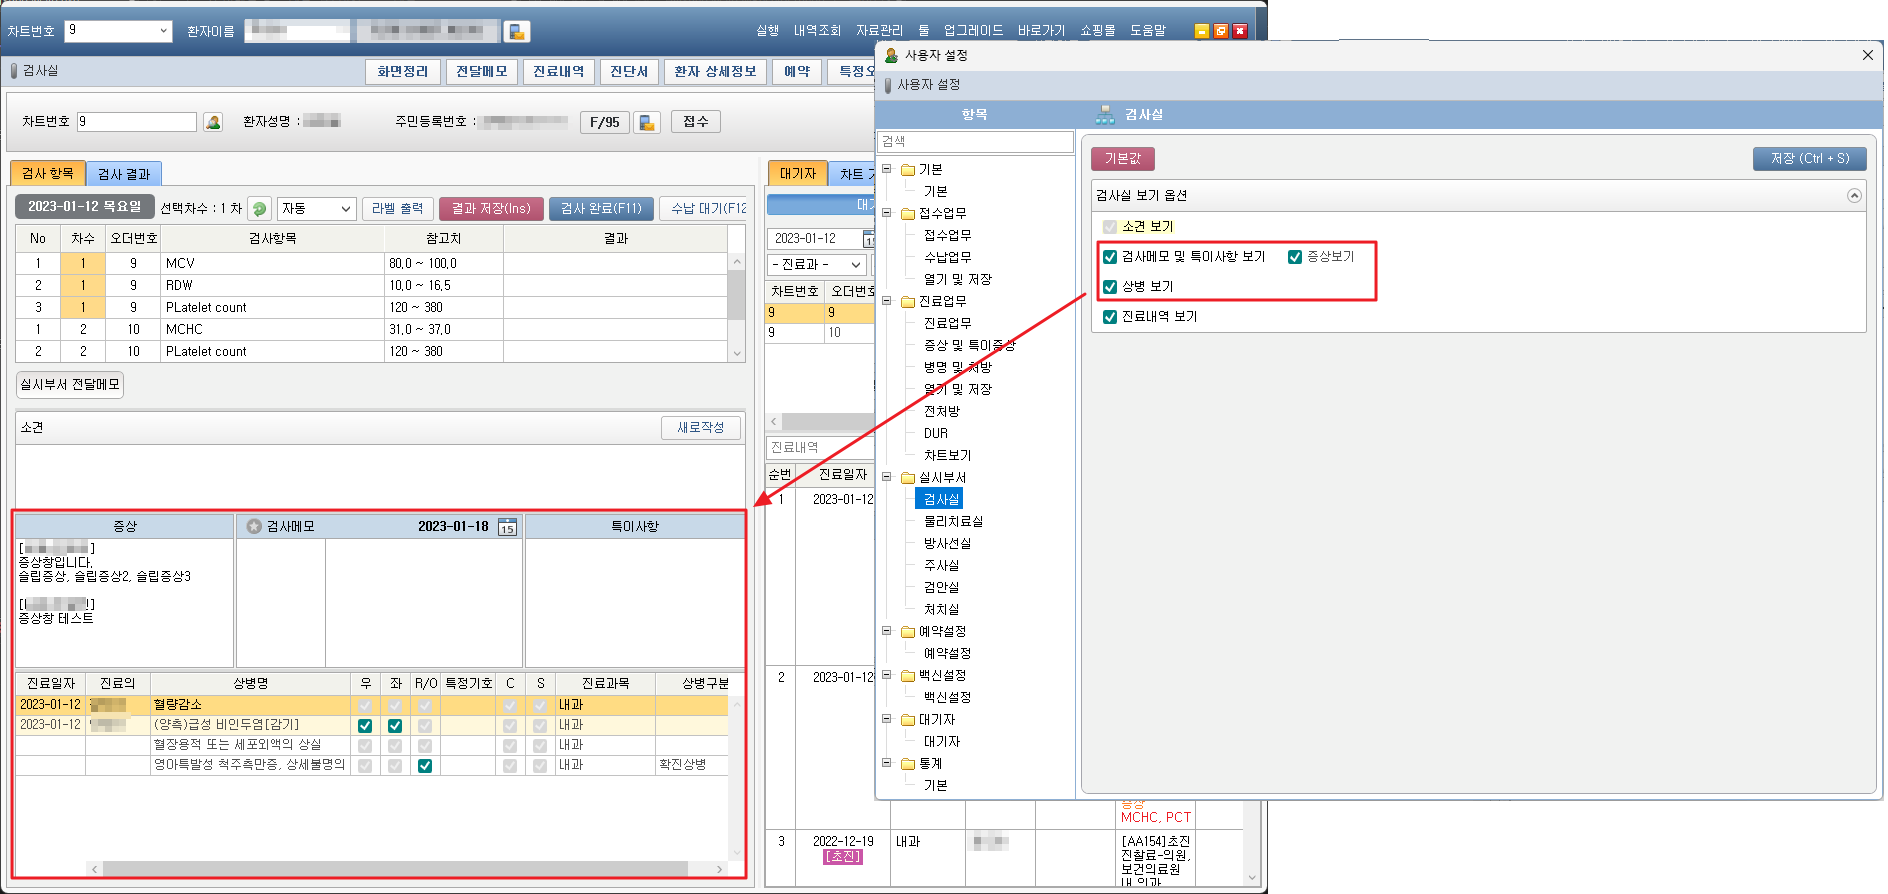
Task: Click the 기본 folder icon in settings tree
Action: [908, 170]
